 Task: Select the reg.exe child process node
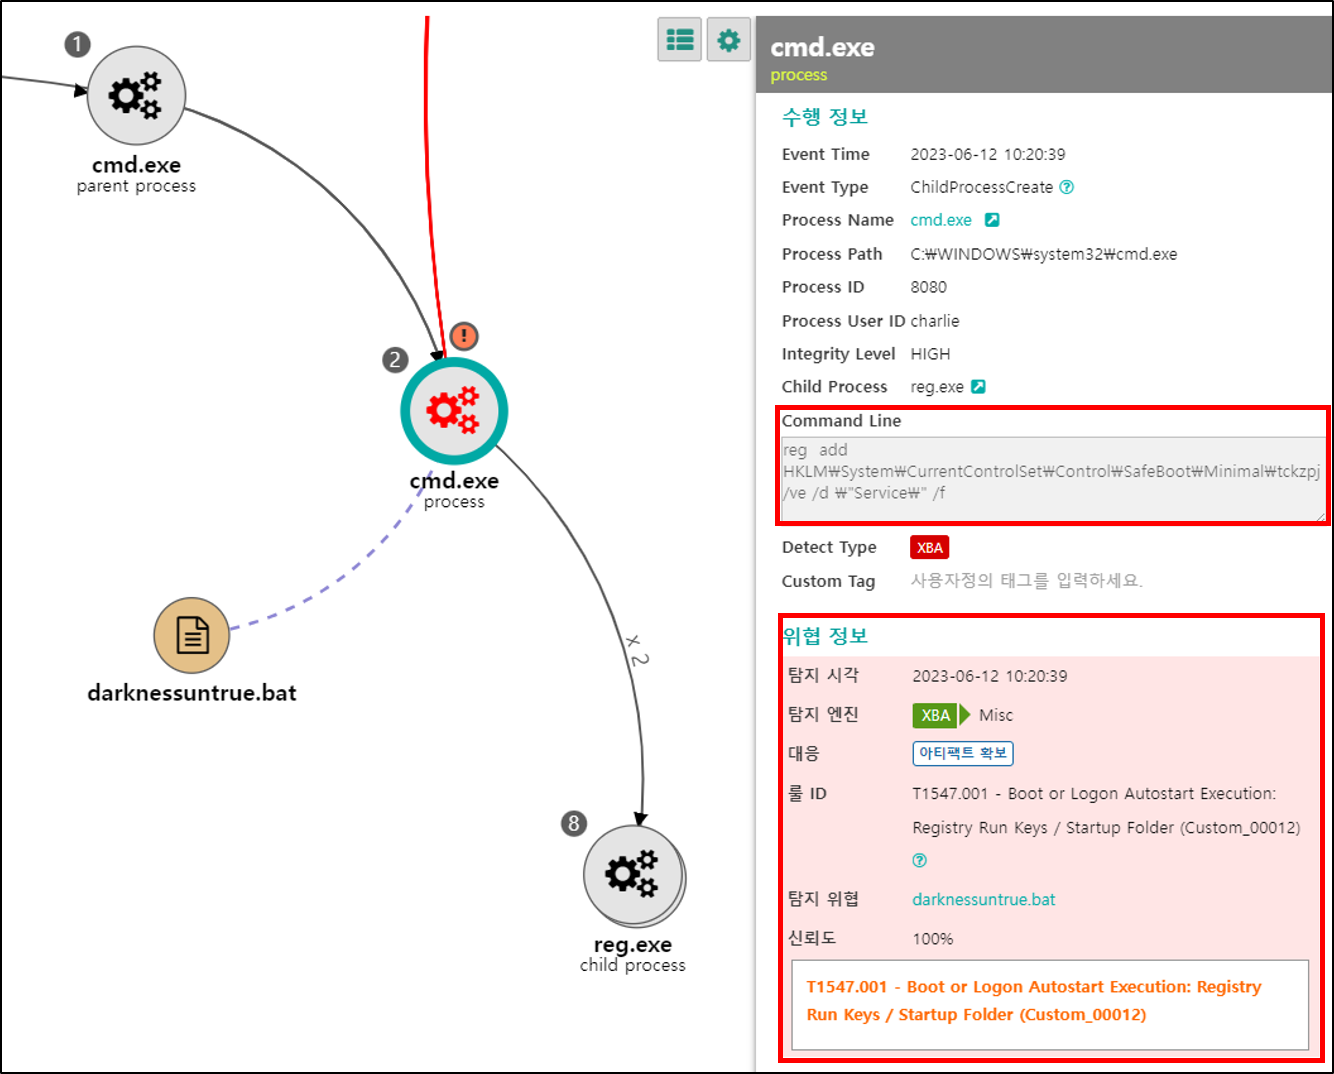(x=633, y=875)
